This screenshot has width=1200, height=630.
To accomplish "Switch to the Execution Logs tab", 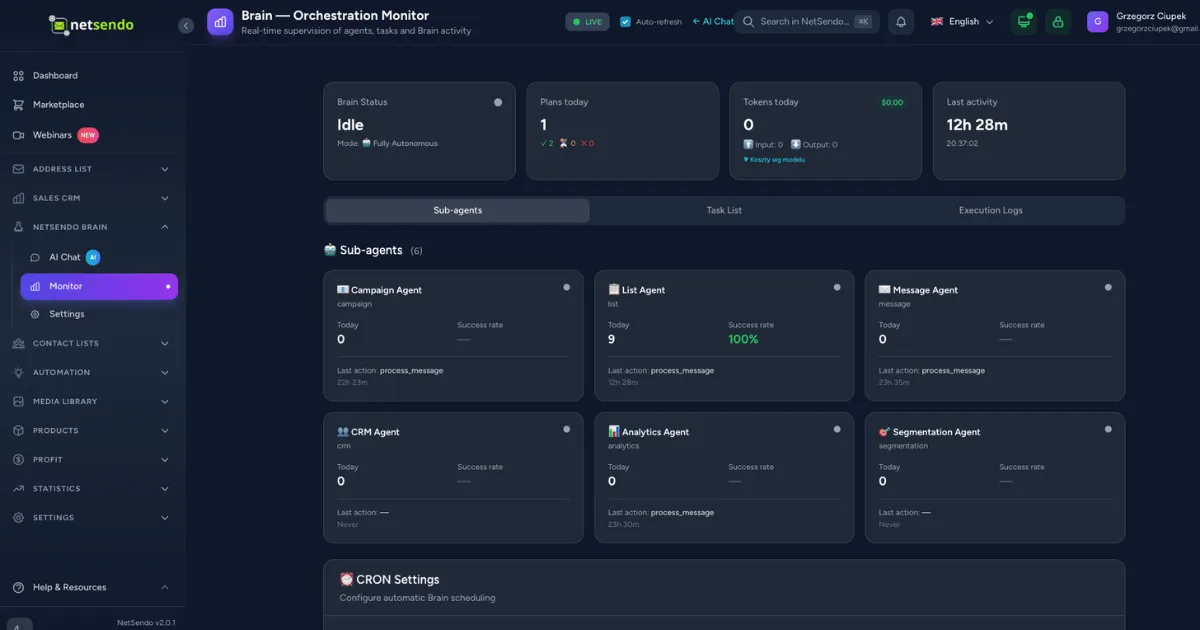I will coord(990,210).
